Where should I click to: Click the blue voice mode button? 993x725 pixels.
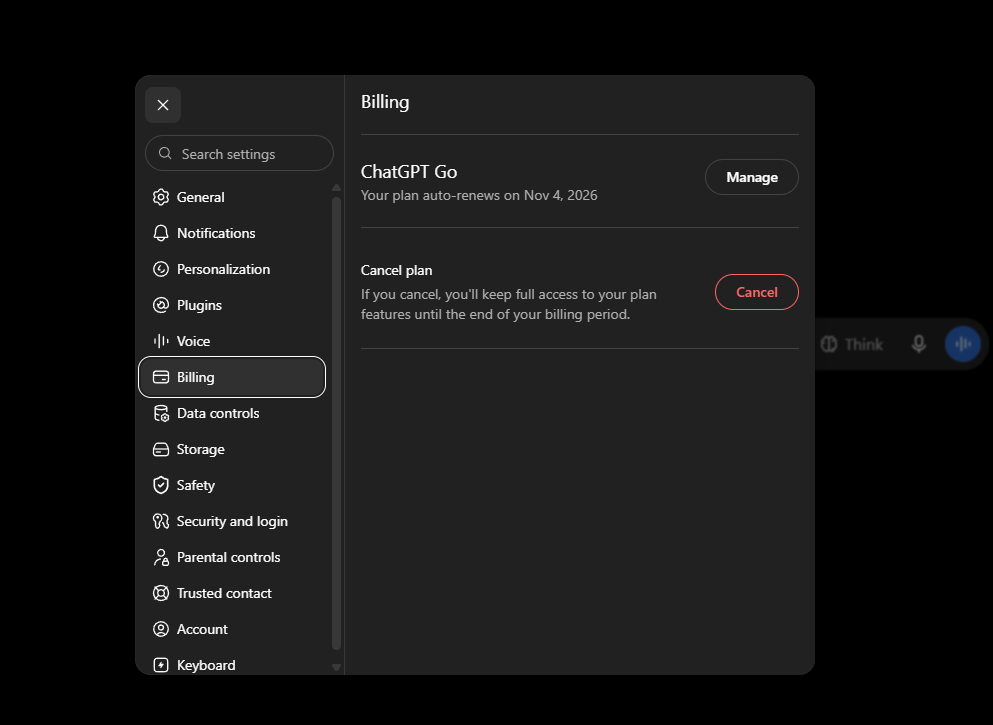(x=963, y=344)
